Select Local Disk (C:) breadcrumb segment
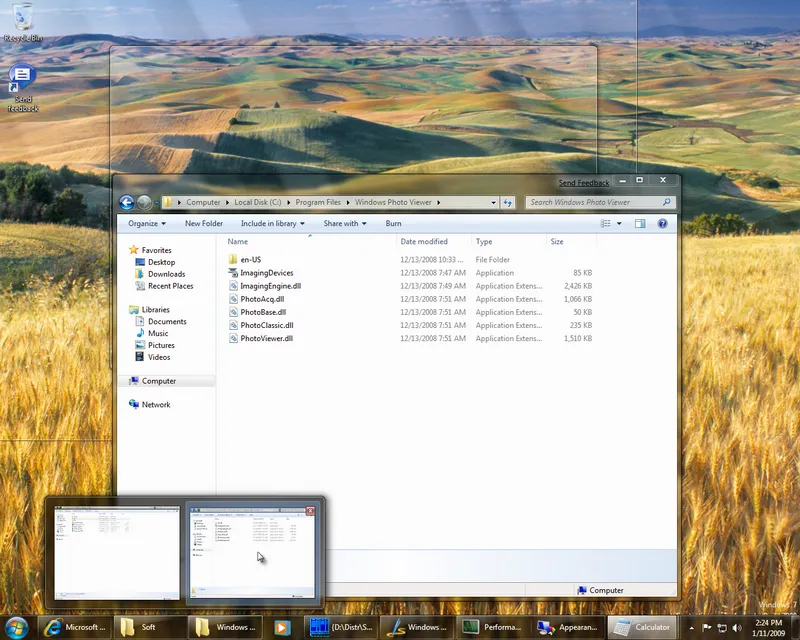This screenshot has height=640, width=800. (258, 202)
